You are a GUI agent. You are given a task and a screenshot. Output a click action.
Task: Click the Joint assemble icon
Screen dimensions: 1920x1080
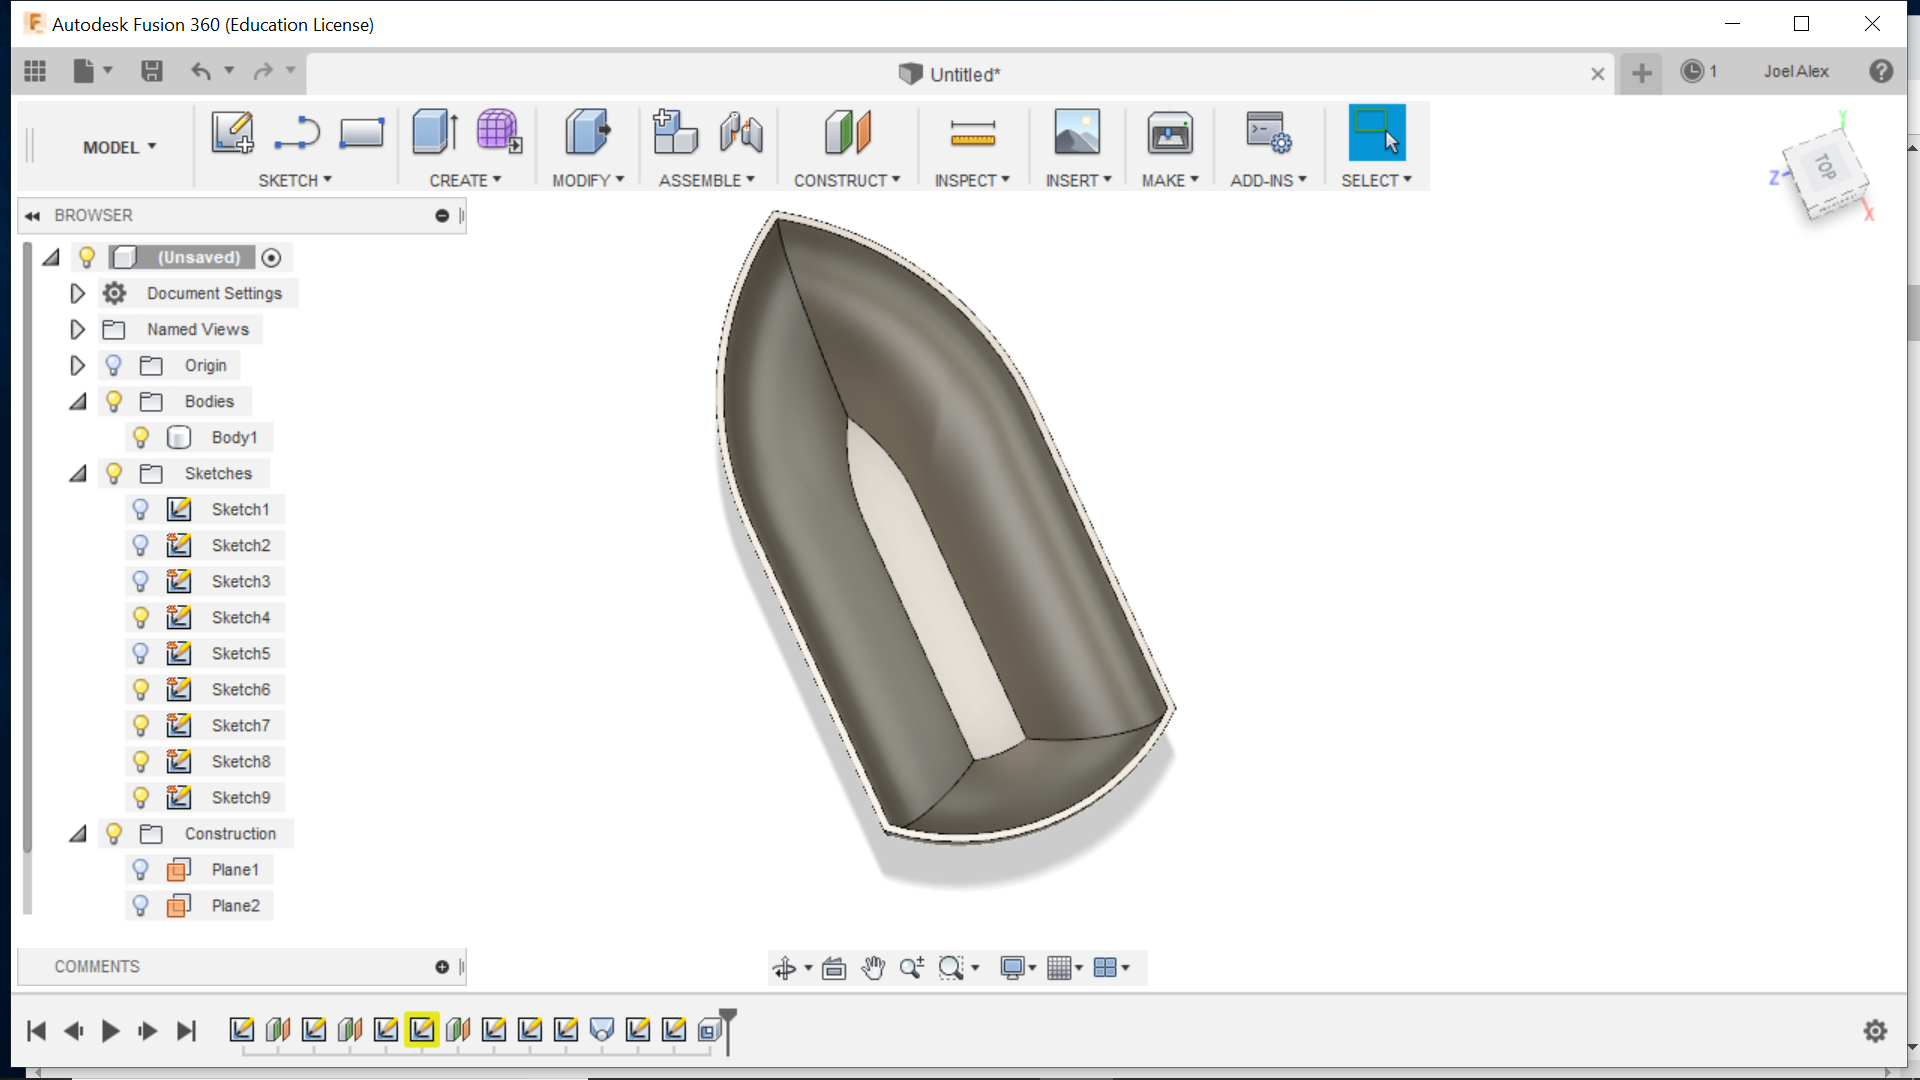pos(741,132)
